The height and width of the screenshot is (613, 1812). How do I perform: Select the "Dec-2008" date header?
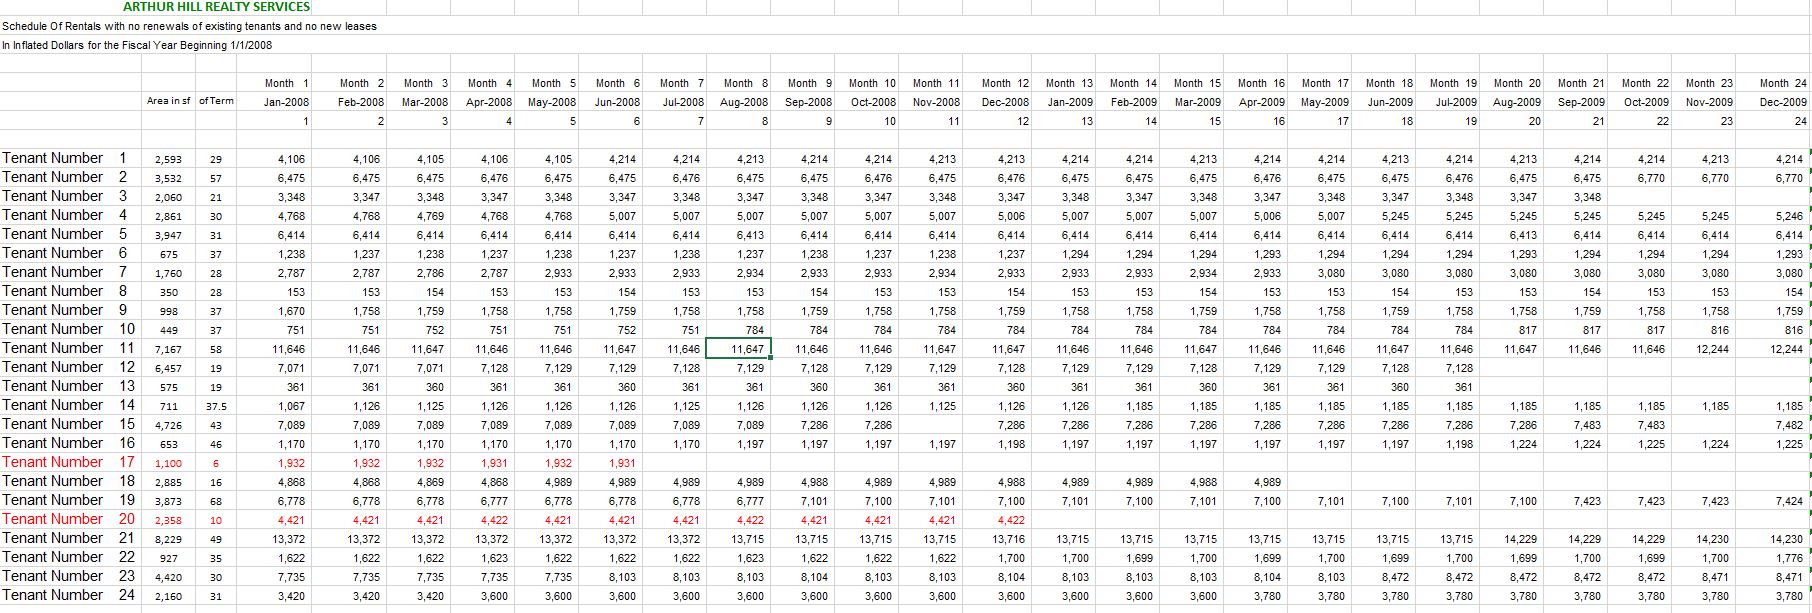point(1005,102)
